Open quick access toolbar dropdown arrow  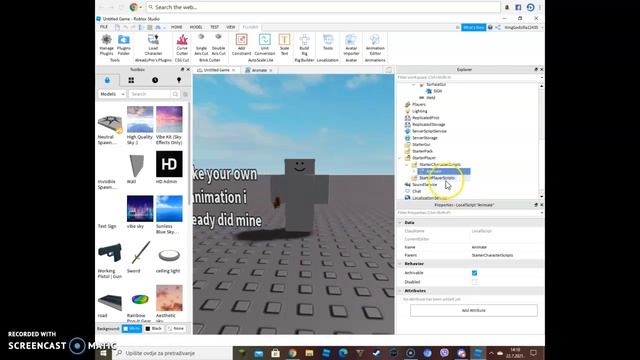coord(164,27)
